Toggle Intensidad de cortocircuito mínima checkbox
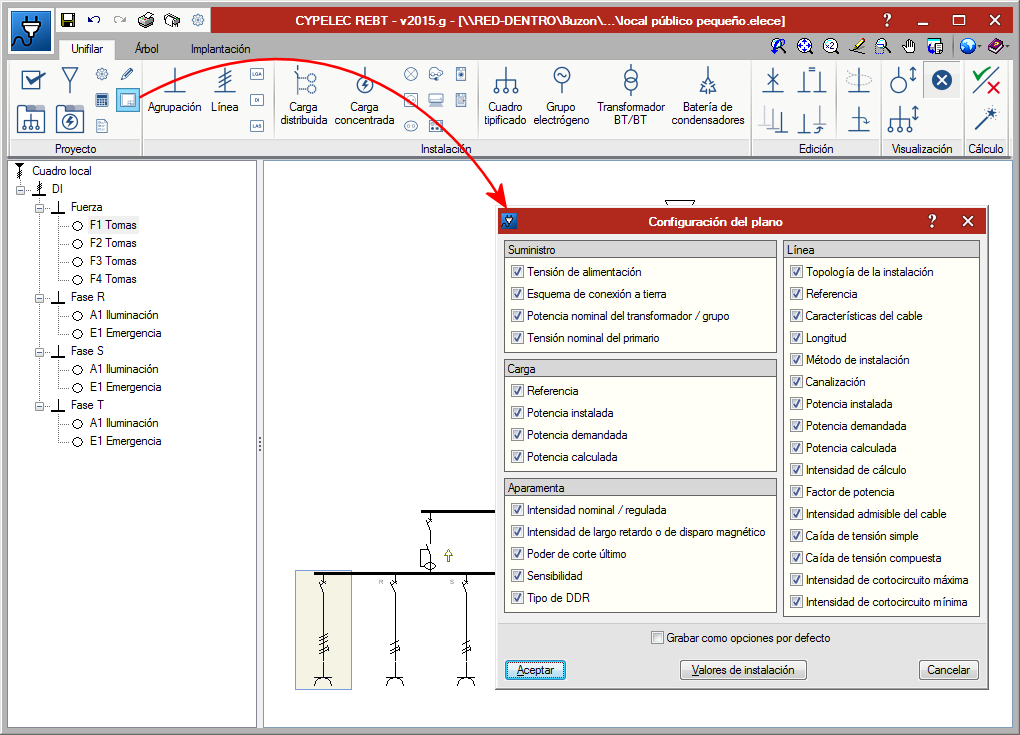Image resolution: width=1020 pixels, height=735 pixels. (796, 601)
